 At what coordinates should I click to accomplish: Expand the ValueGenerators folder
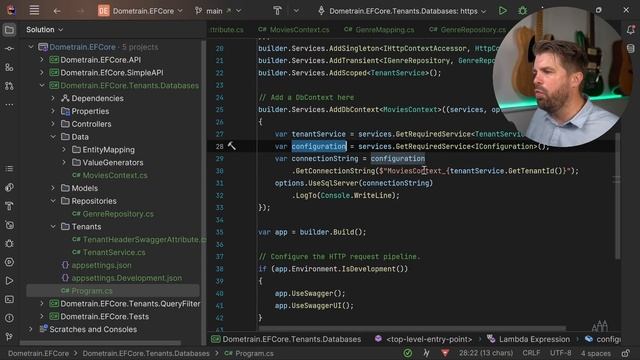pyautogui.click(x=64, y=162)
